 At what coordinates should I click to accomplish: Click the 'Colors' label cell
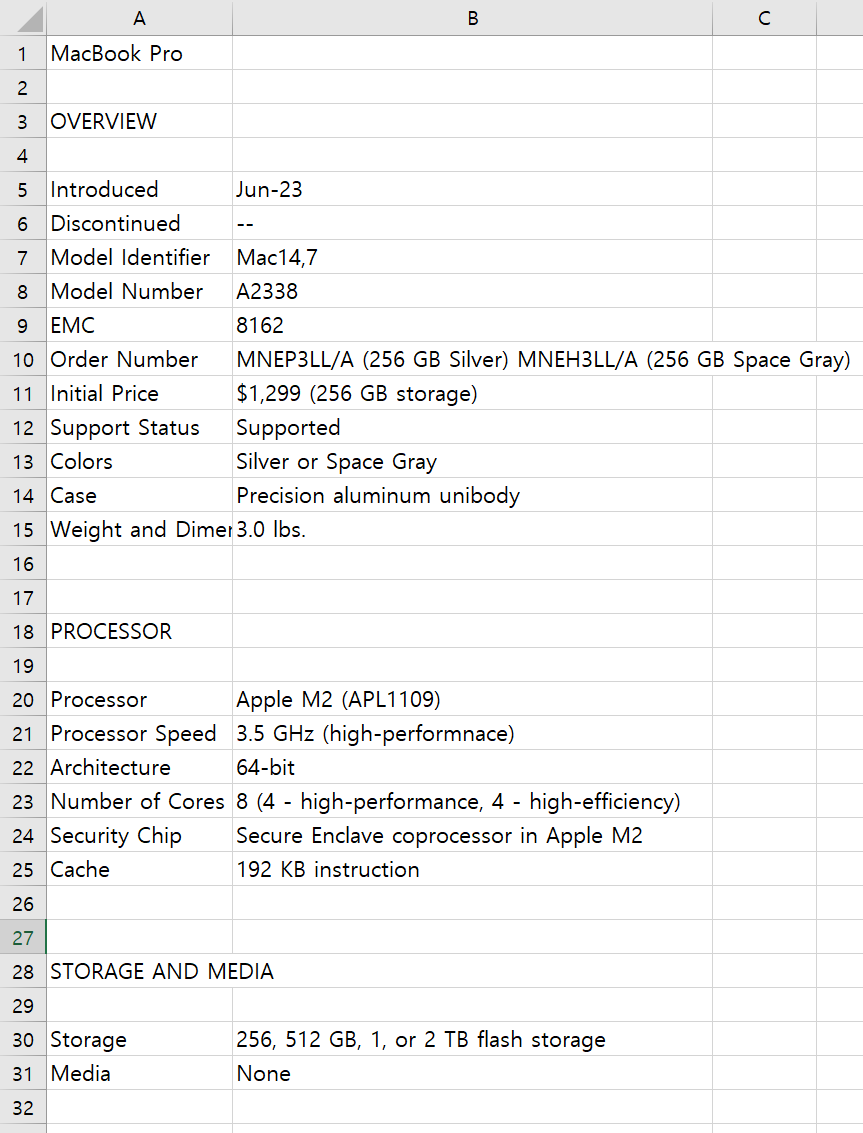pyautogui.click(x=139, y=461)
